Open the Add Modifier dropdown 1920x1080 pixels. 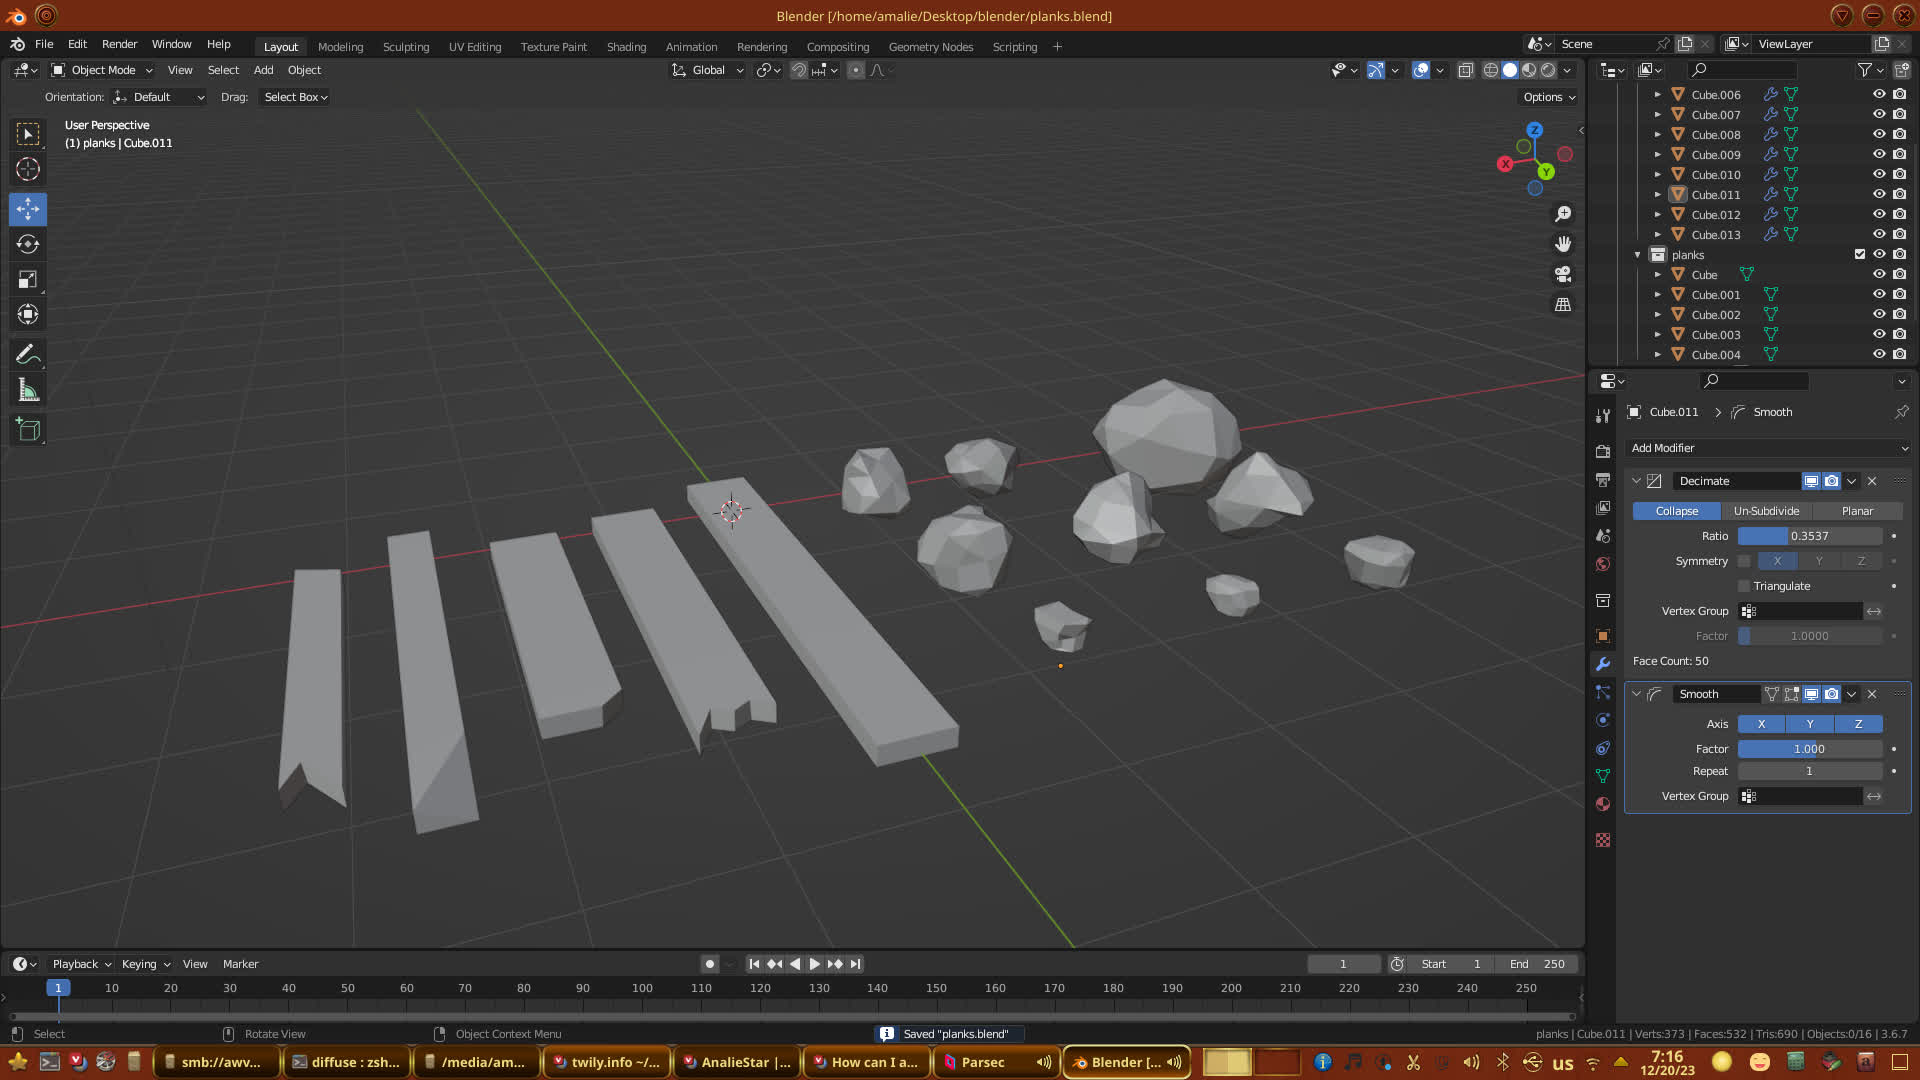pos(1768,448)
